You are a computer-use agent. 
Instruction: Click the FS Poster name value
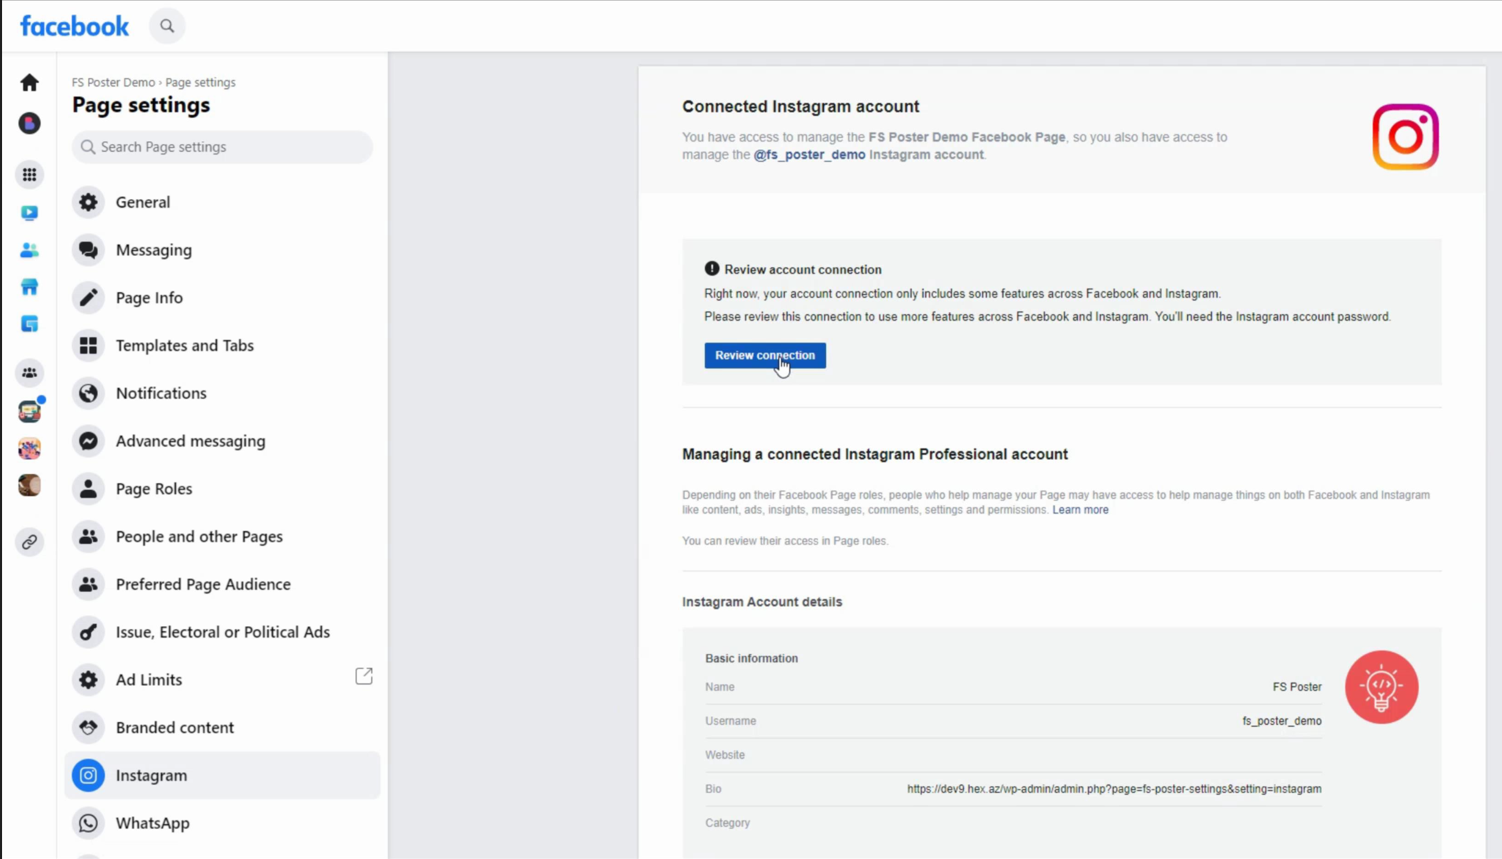coord(1297,687)
